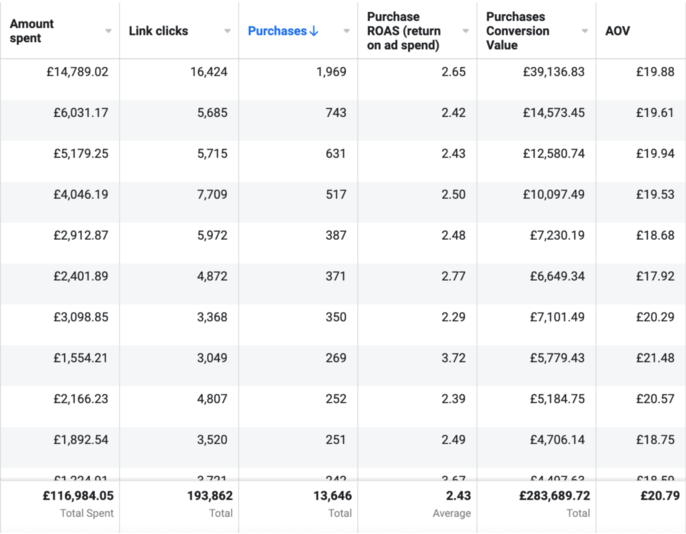Select the £21.48 AOV cell

(x=655, y=358)
